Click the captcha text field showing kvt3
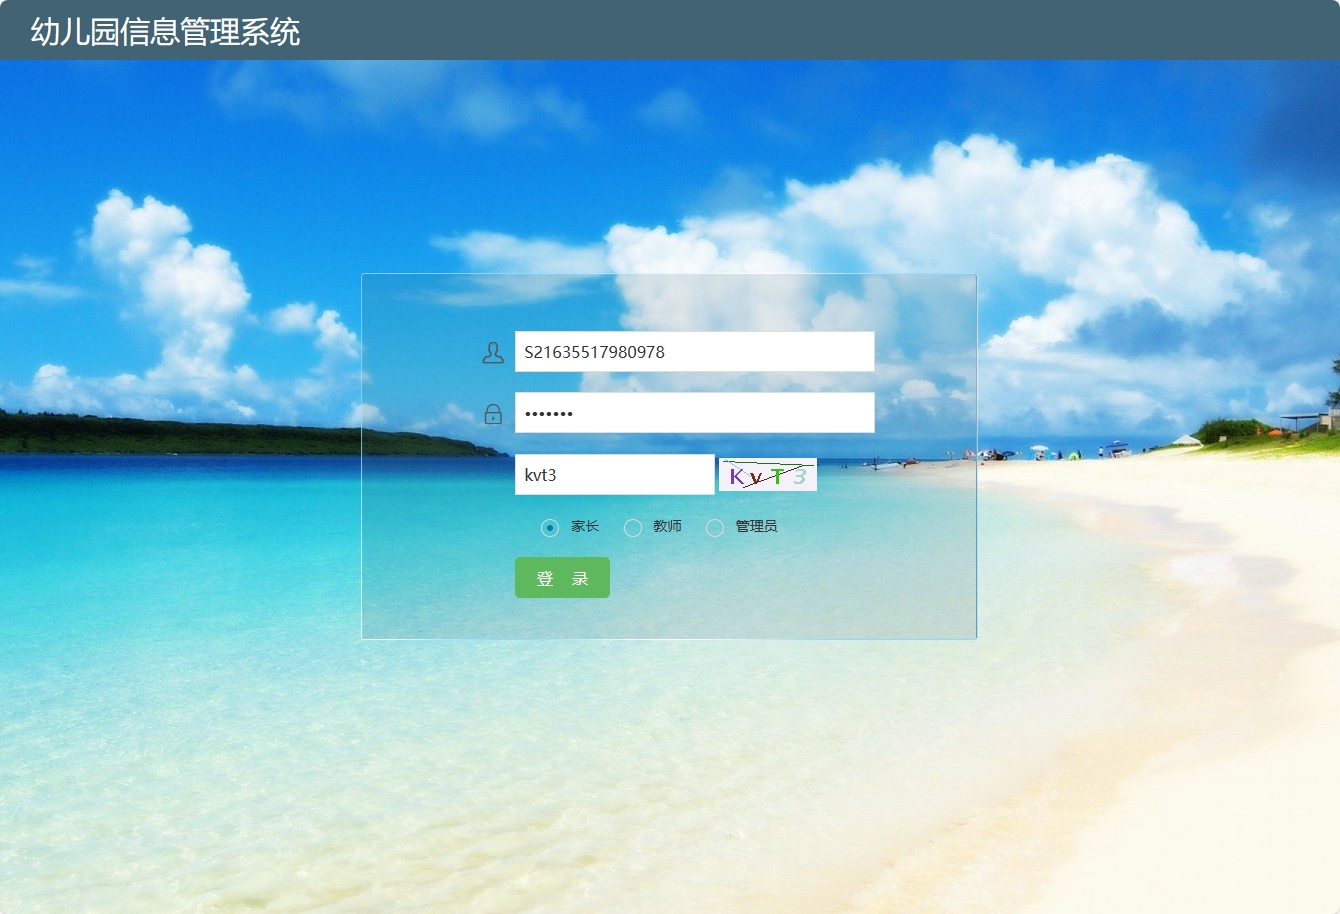Viewport: 1340px width, 914px height. click(614, 474)
